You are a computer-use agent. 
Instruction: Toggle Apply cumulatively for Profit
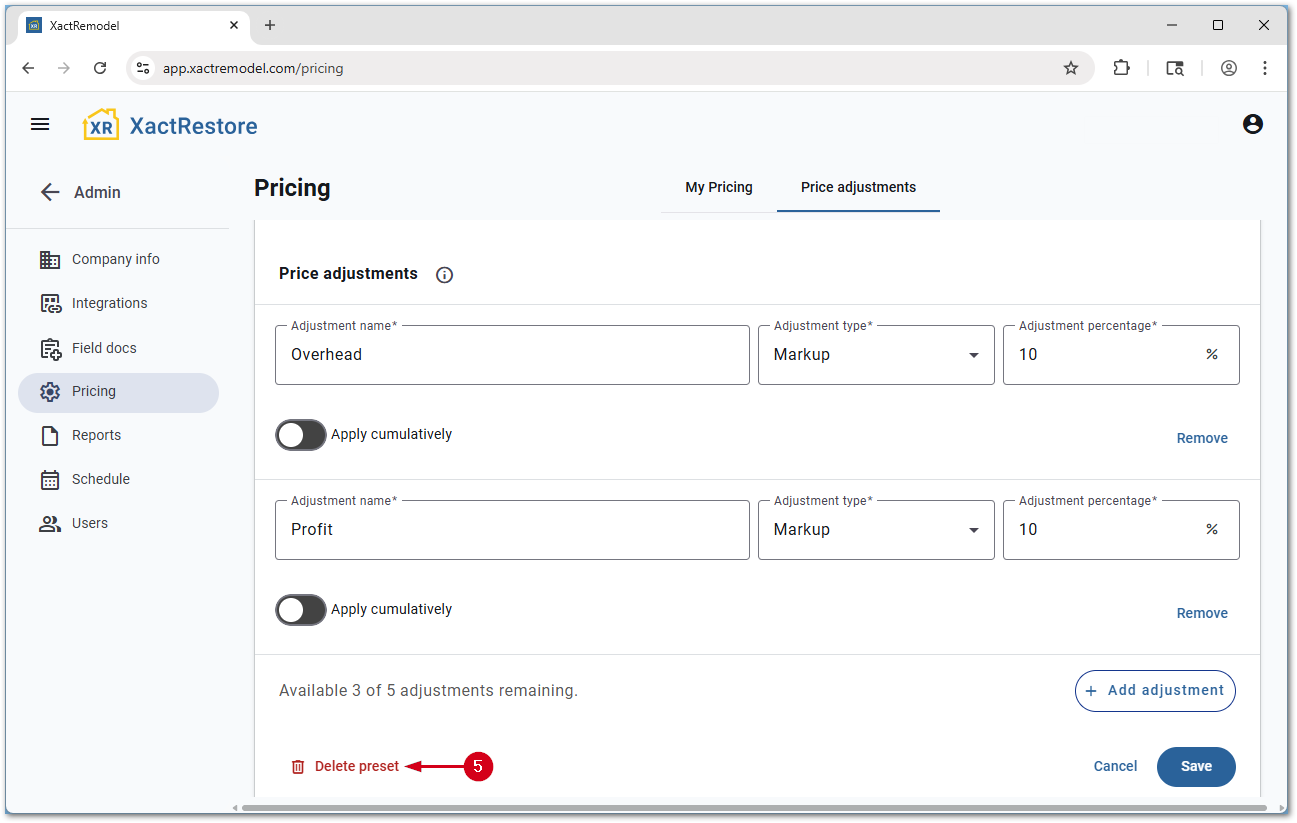point(301,610)
